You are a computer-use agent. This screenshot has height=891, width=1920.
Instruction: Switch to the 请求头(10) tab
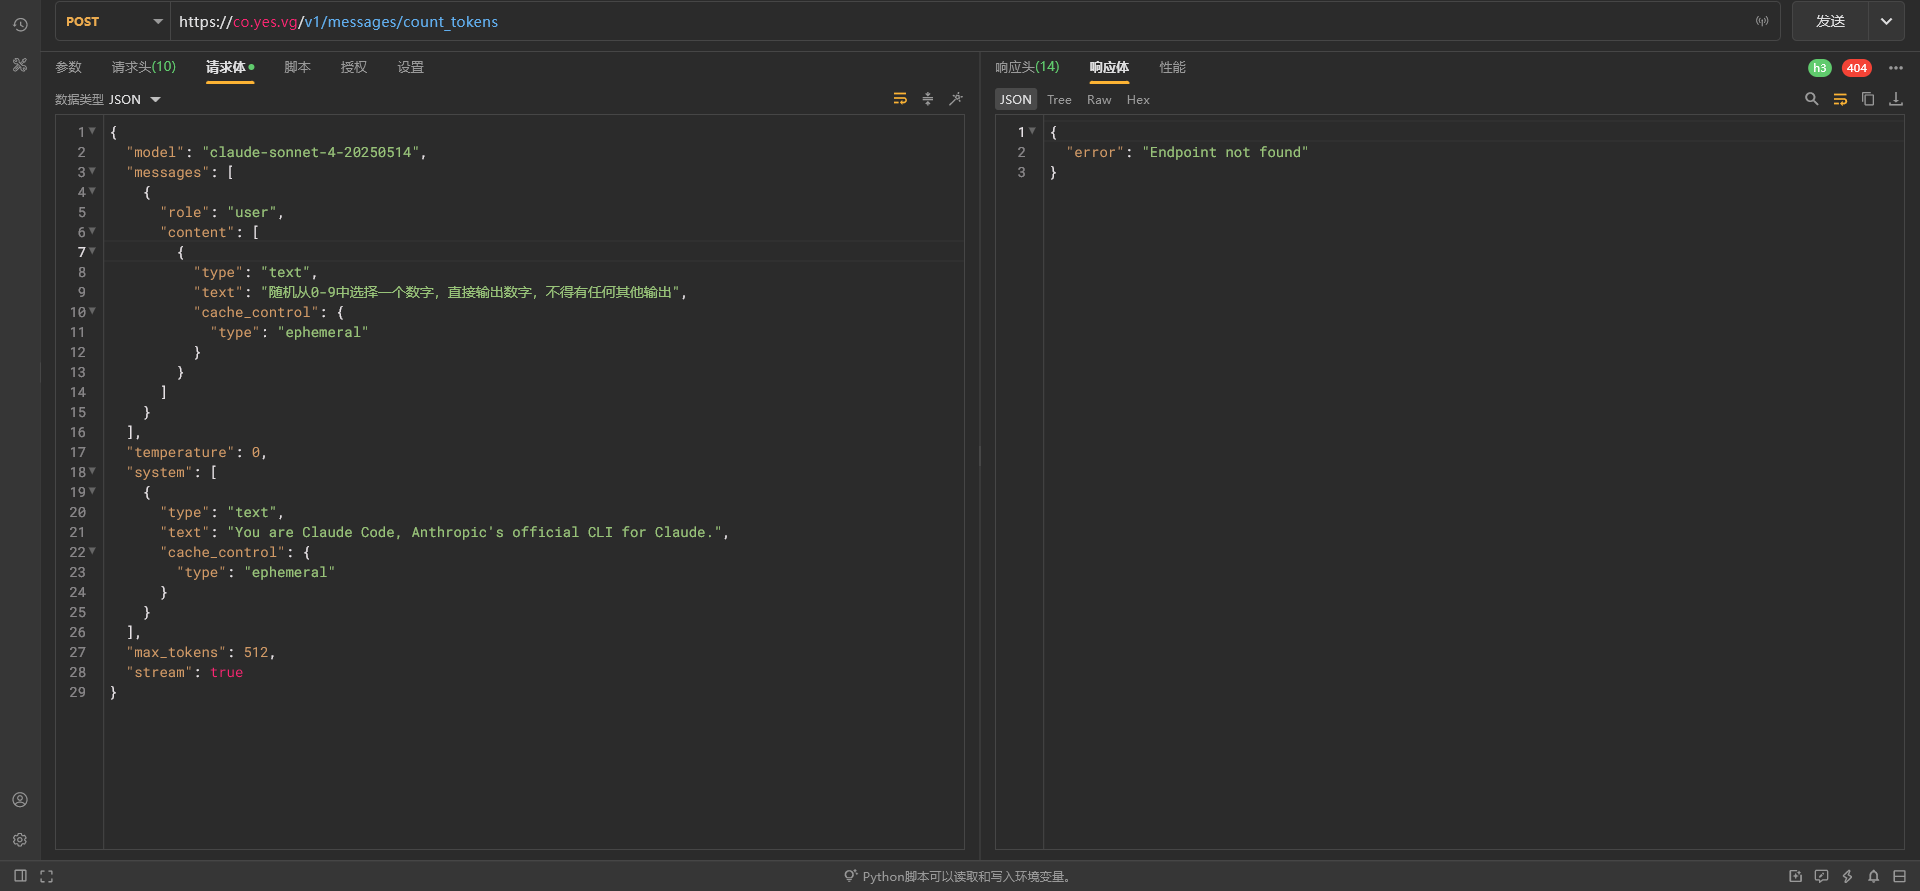click(144, 67)
